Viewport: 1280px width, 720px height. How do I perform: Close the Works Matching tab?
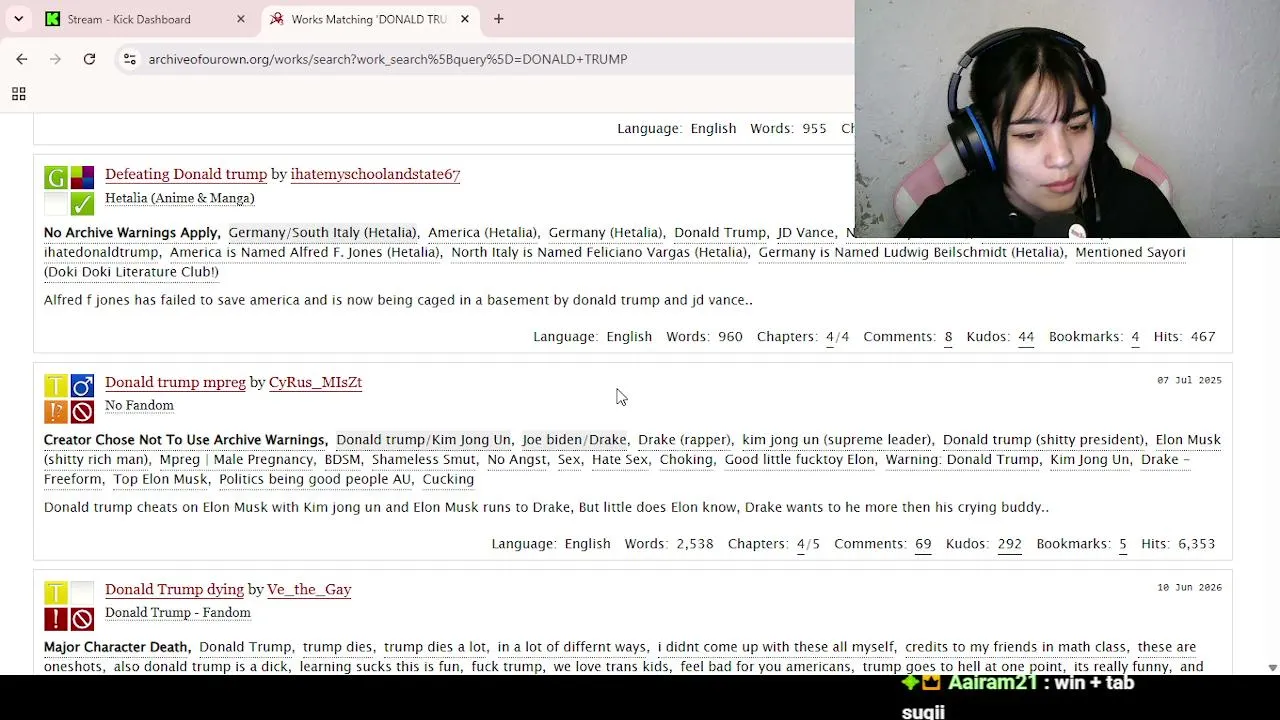click(465, 19)
